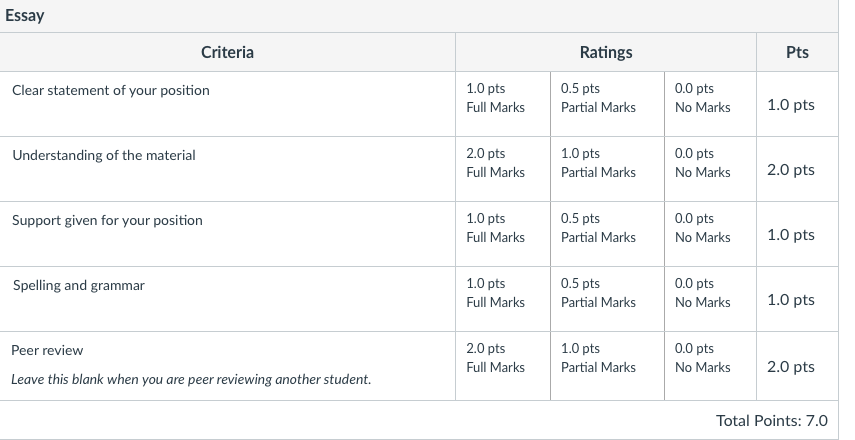
Task: Choose Partial Marks for Spelling and grammar
Action: pos(607,298)
